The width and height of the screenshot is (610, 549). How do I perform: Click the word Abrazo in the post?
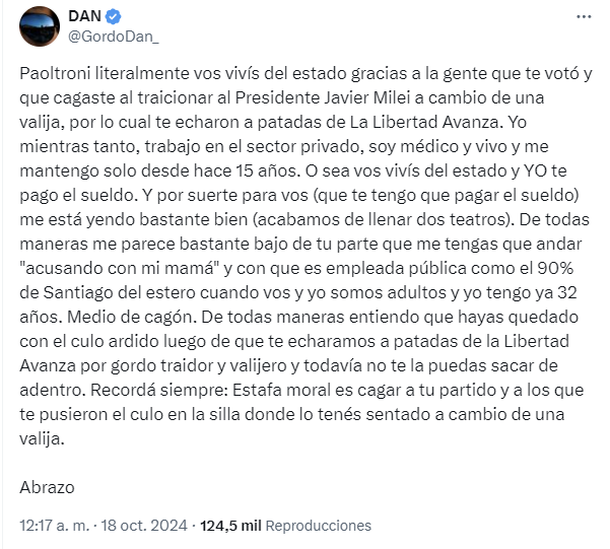[46, 487]
